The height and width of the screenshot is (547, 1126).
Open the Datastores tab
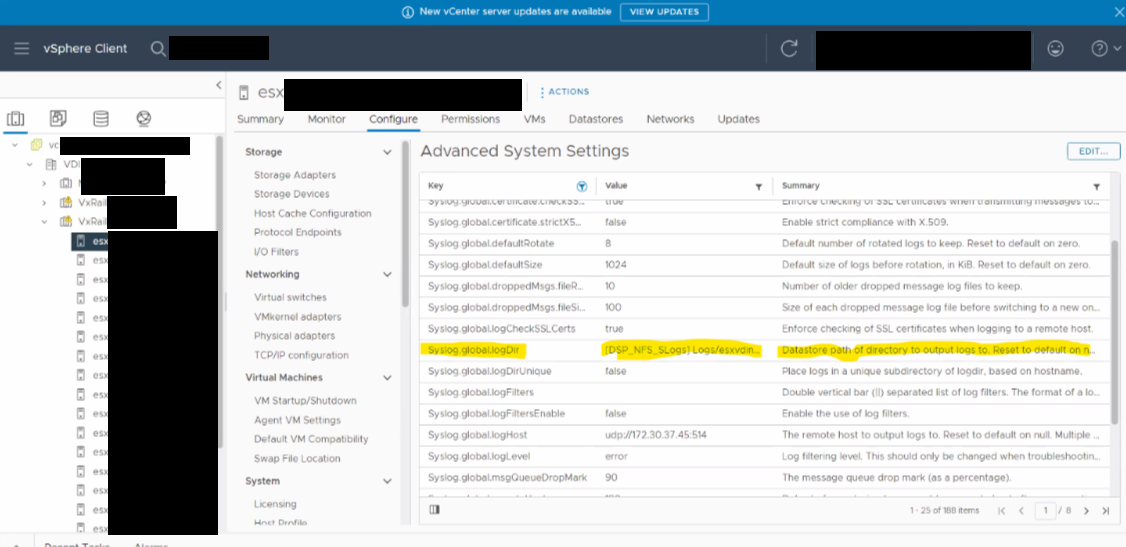[596, 119]
